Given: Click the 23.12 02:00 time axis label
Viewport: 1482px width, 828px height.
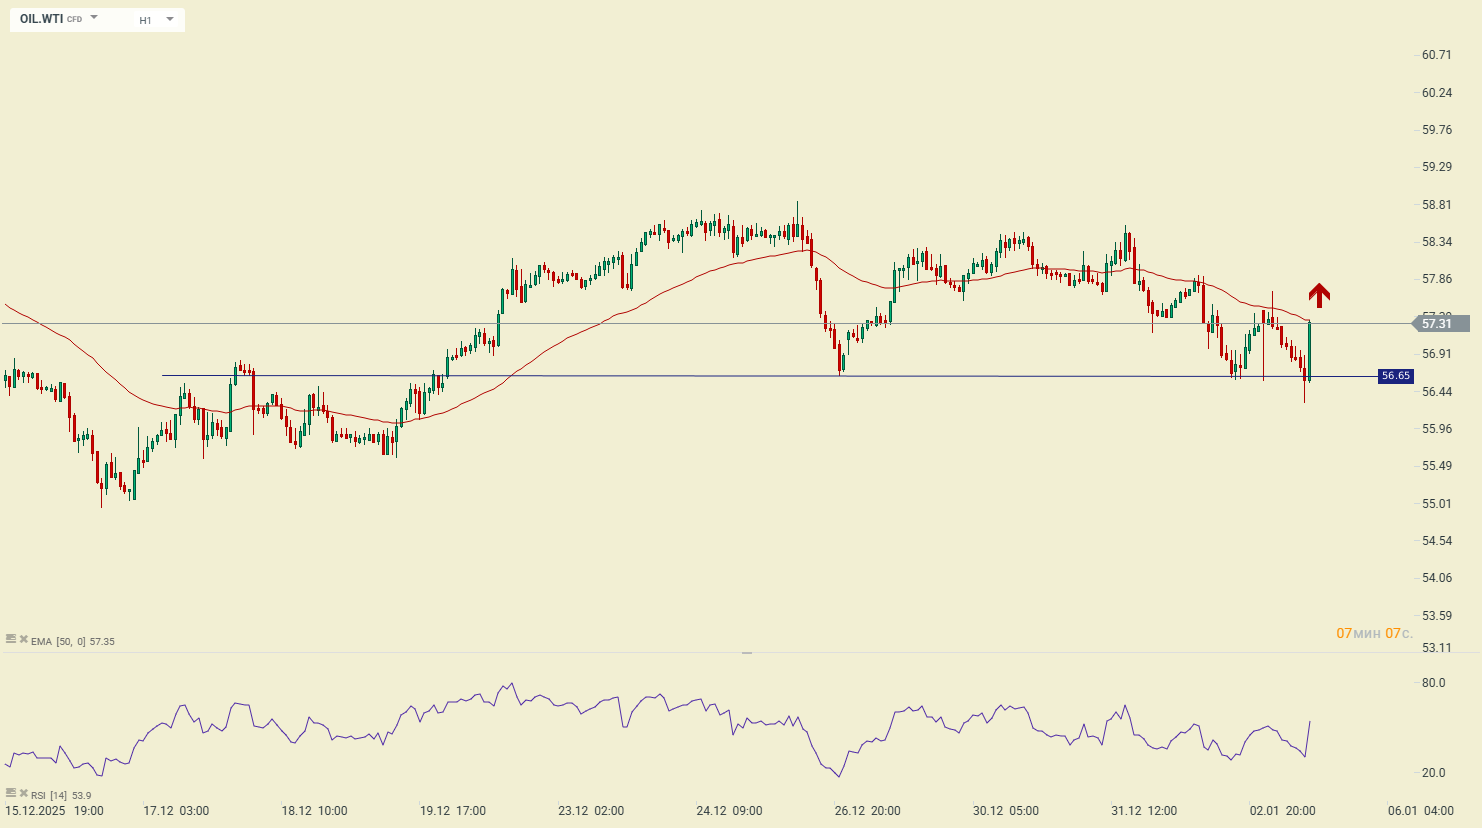Looking at the screenshot, I should (x=590, y=811).
